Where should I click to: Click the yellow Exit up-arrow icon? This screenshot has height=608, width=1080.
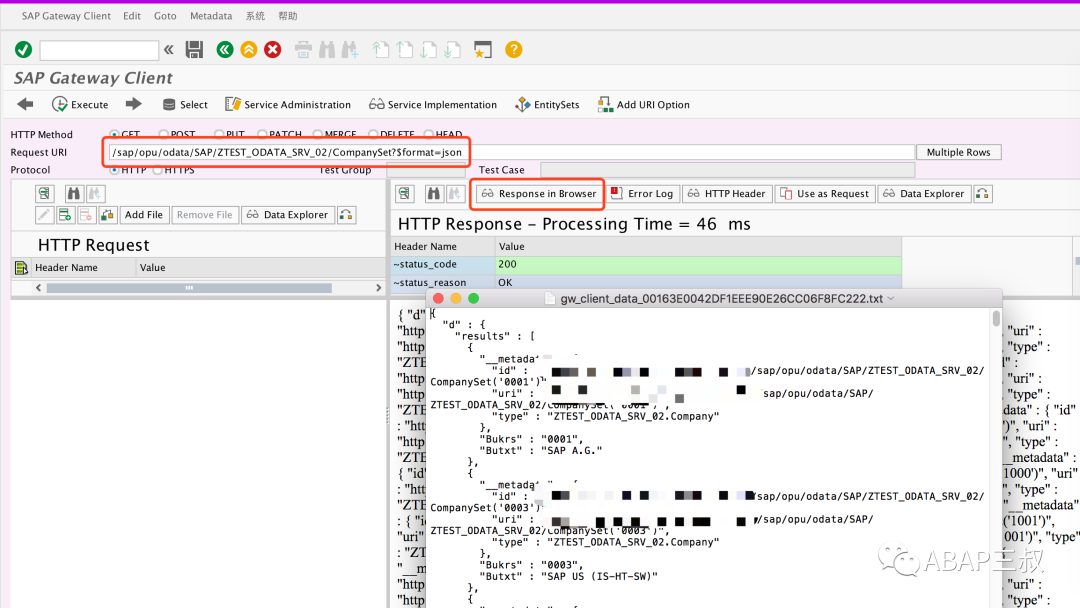[249, 50]
